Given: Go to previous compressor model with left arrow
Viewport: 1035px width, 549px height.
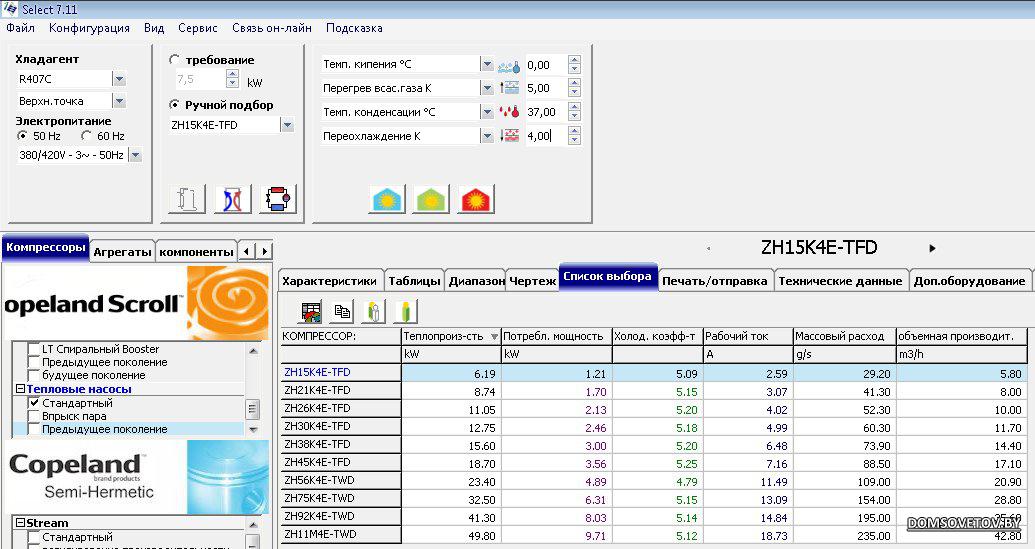Looking at the screenshot, I should (709, 249).
